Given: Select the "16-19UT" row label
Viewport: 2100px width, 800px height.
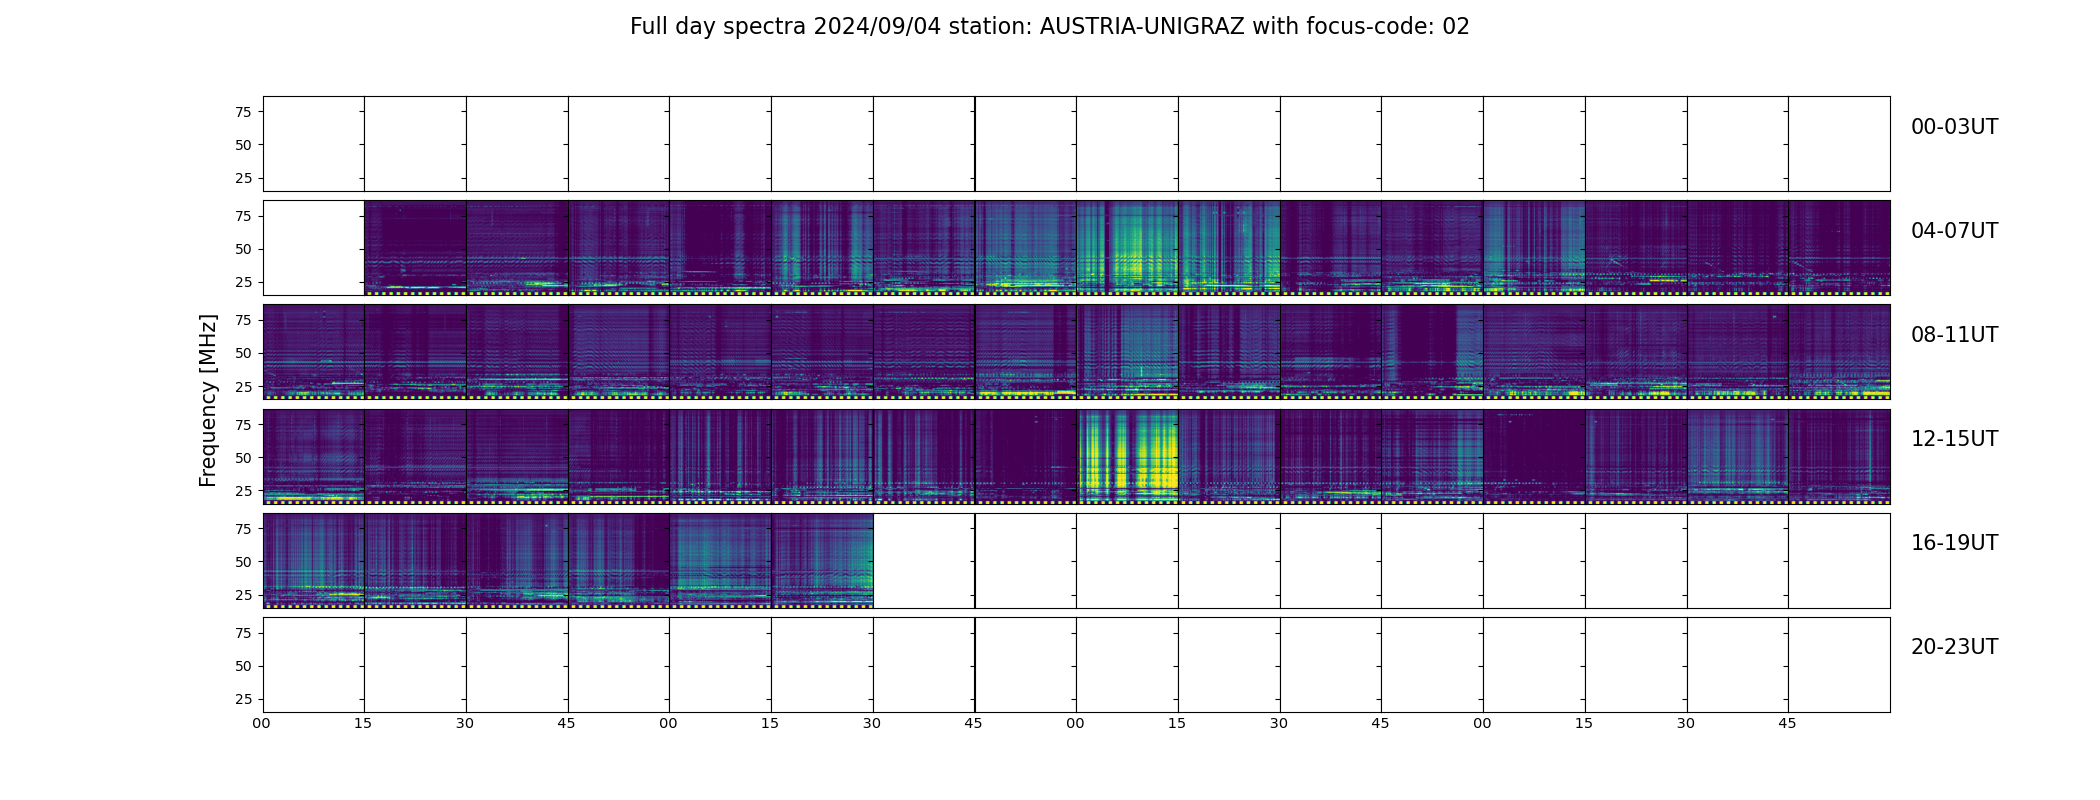Looking at the screenshot, I should [1954, 543].
